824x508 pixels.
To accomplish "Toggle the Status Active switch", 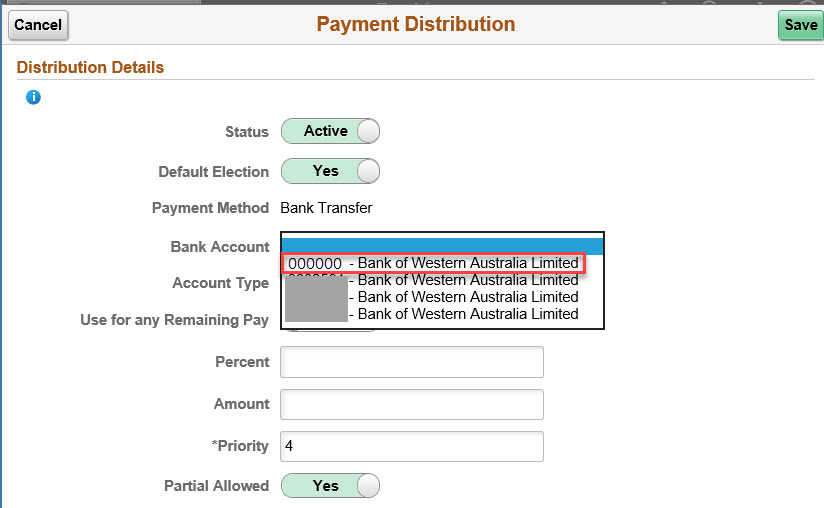I will (x=330, y=131).
